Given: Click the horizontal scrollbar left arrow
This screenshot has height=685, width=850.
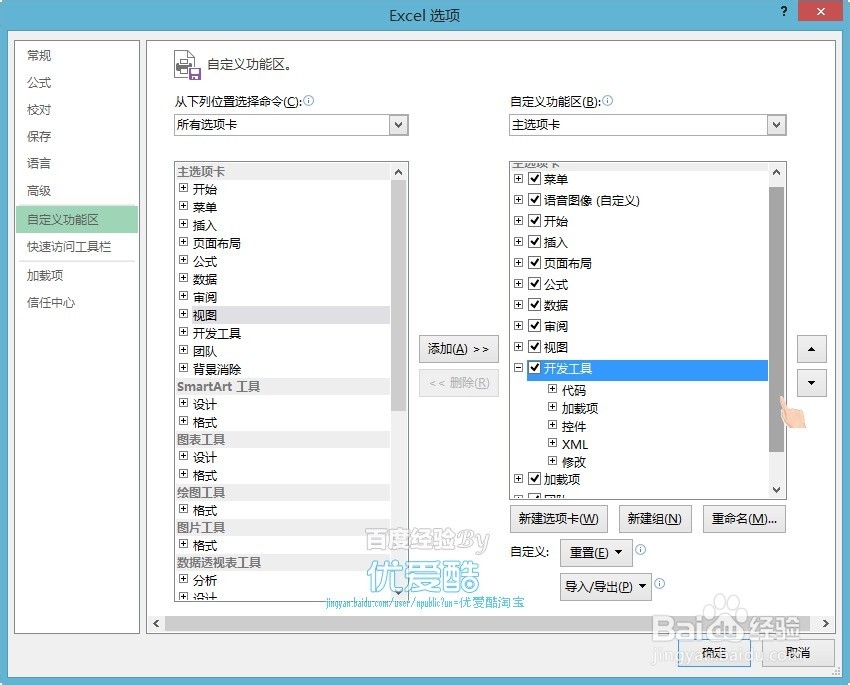Looking at the screenshot, I should tap(156, 623).
